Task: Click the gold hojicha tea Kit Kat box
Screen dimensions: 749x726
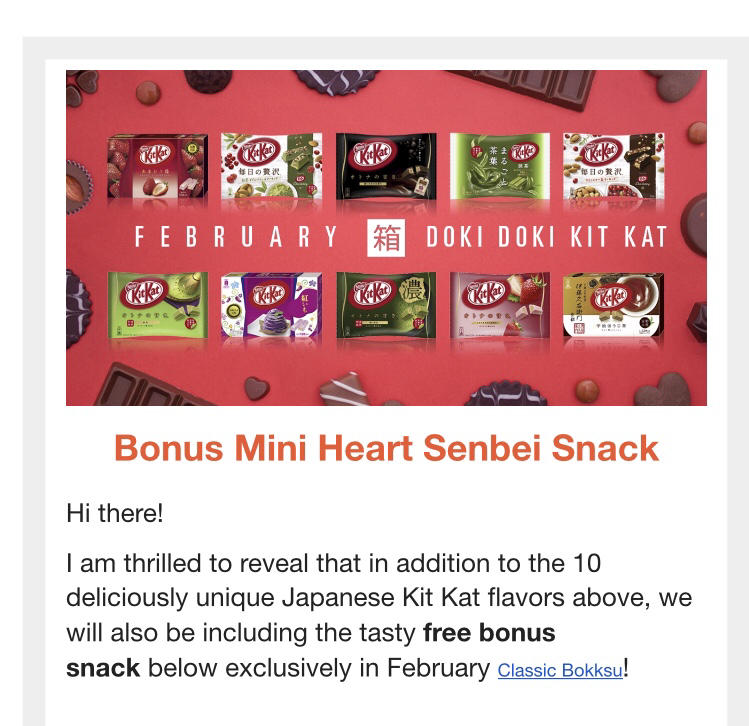Action: coord(613,305)
